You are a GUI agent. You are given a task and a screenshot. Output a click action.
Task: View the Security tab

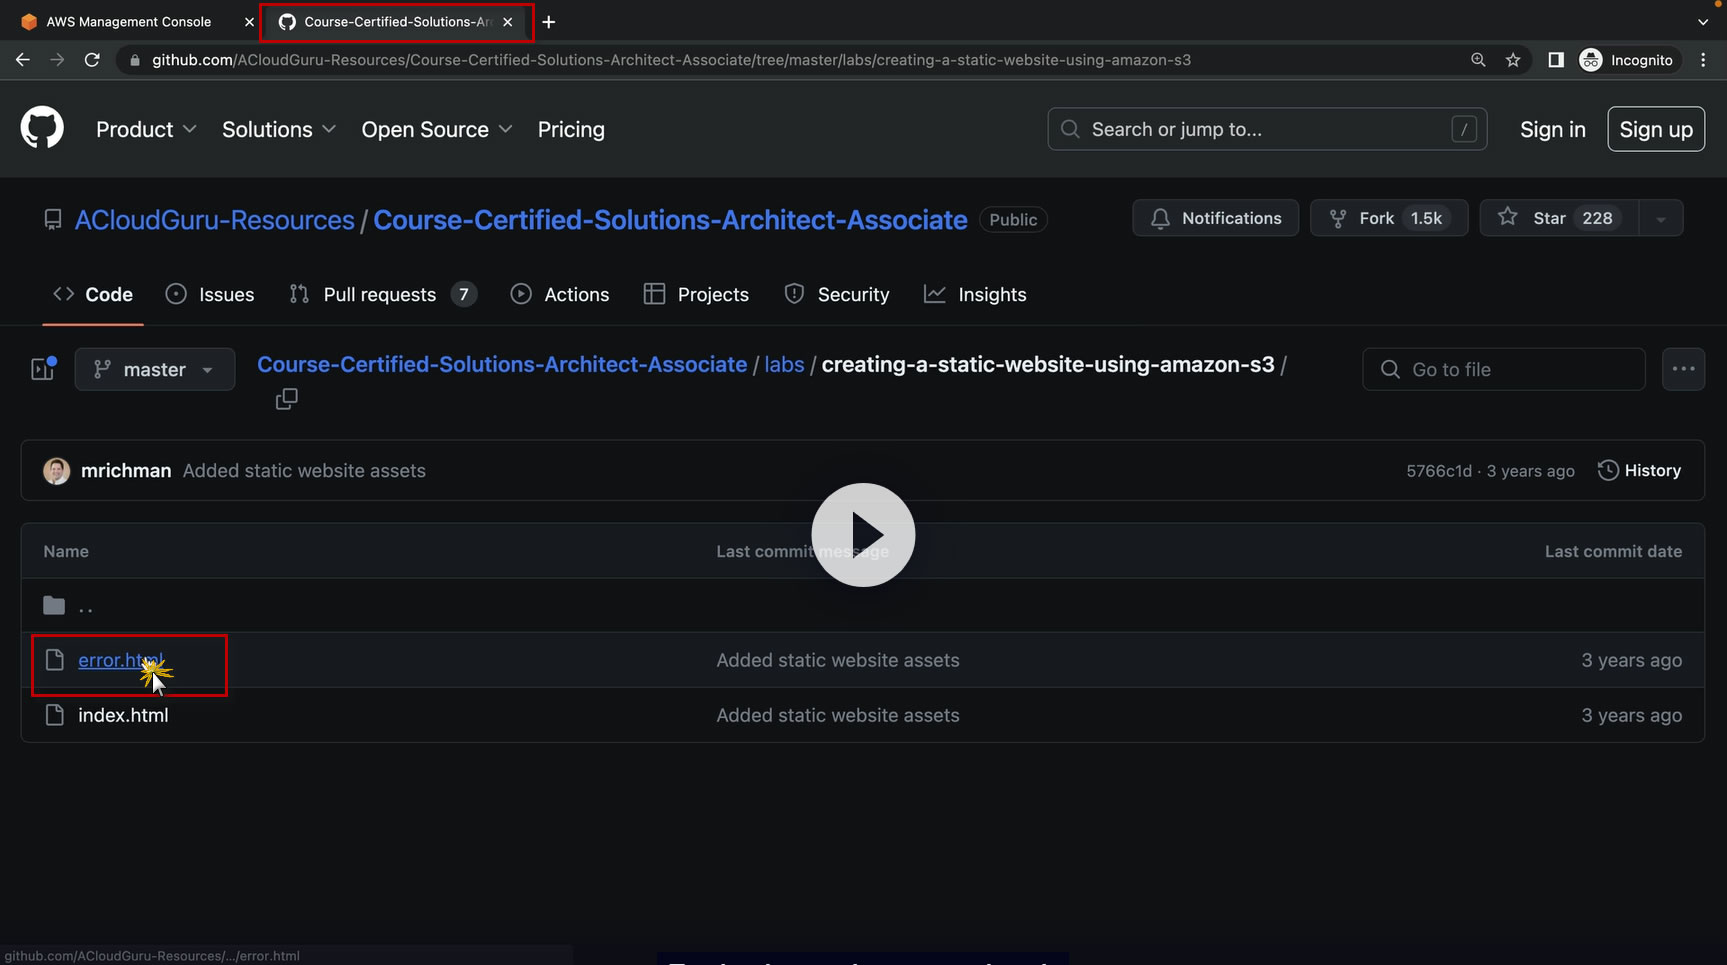[837, 295]
